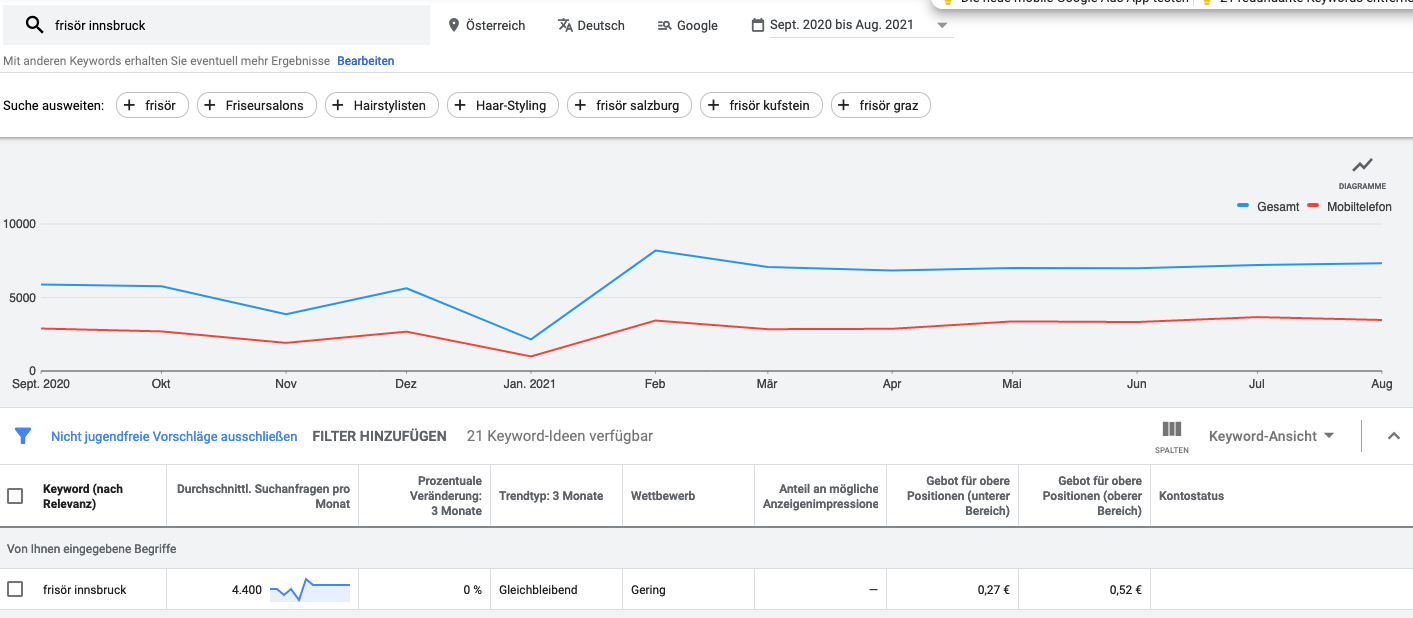The image size is (1413, 618).
Task: Open the date range dropdown arrow
Action: point(941,25)
